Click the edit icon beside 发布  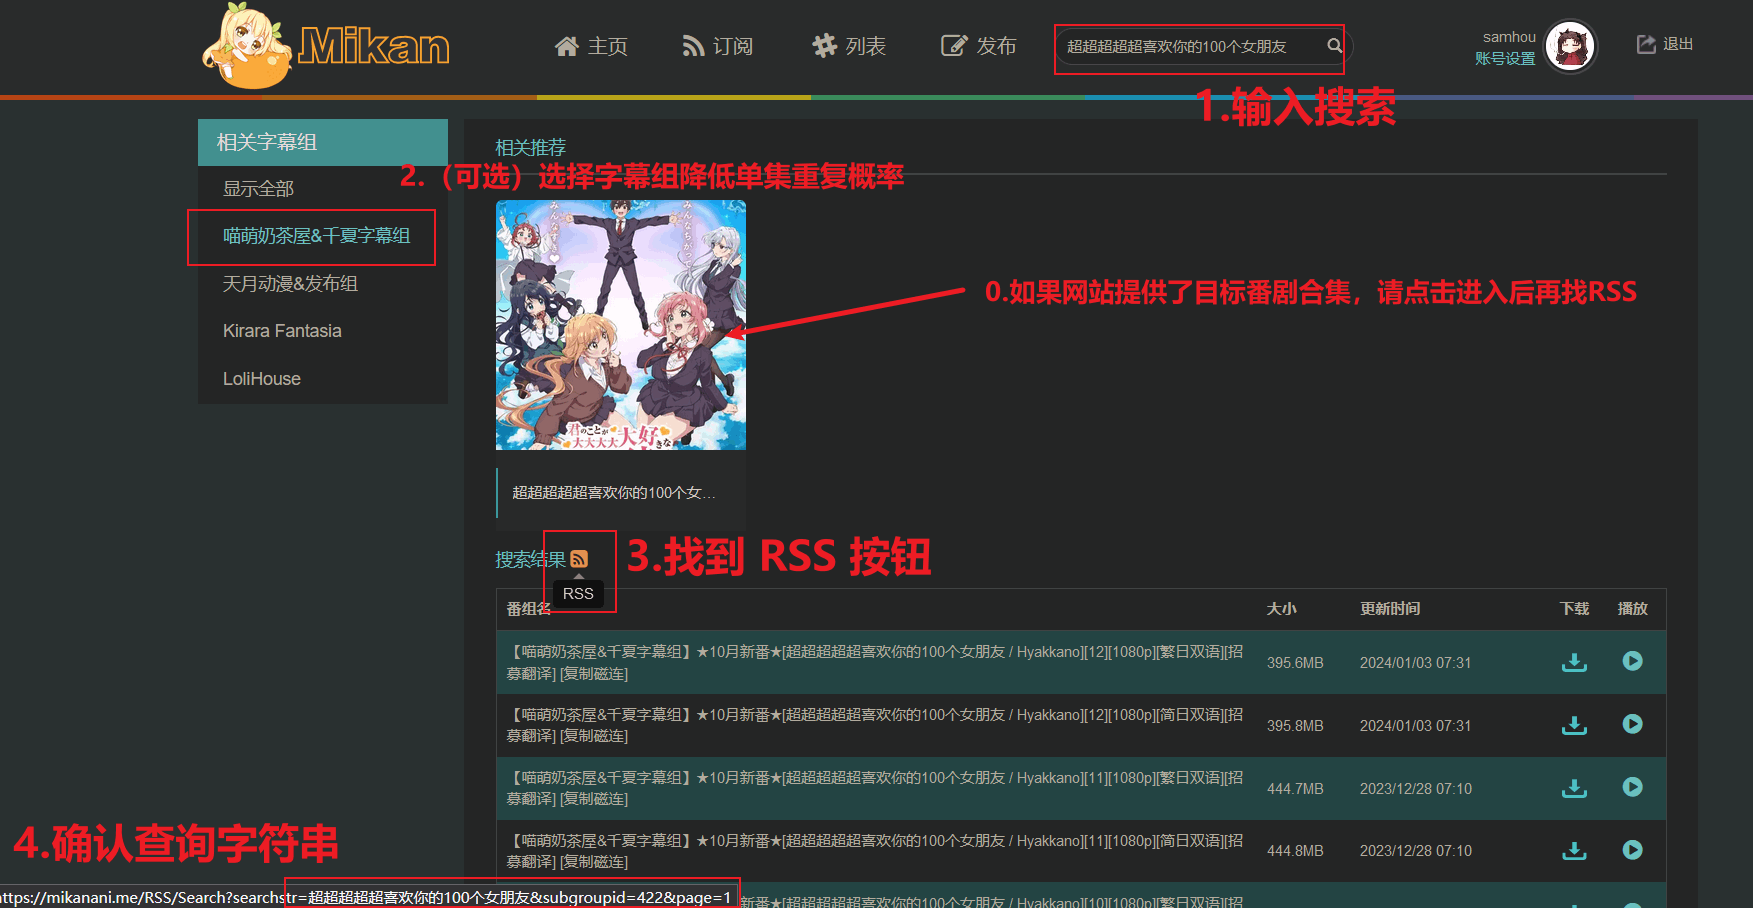point(954,46)
